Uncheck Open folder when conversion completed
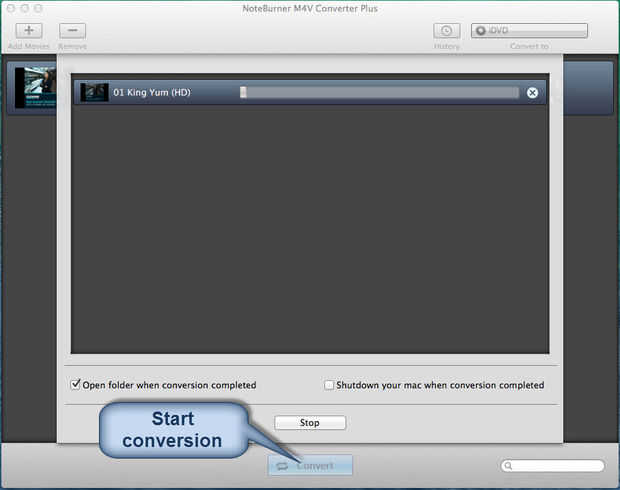 (75, 384)
